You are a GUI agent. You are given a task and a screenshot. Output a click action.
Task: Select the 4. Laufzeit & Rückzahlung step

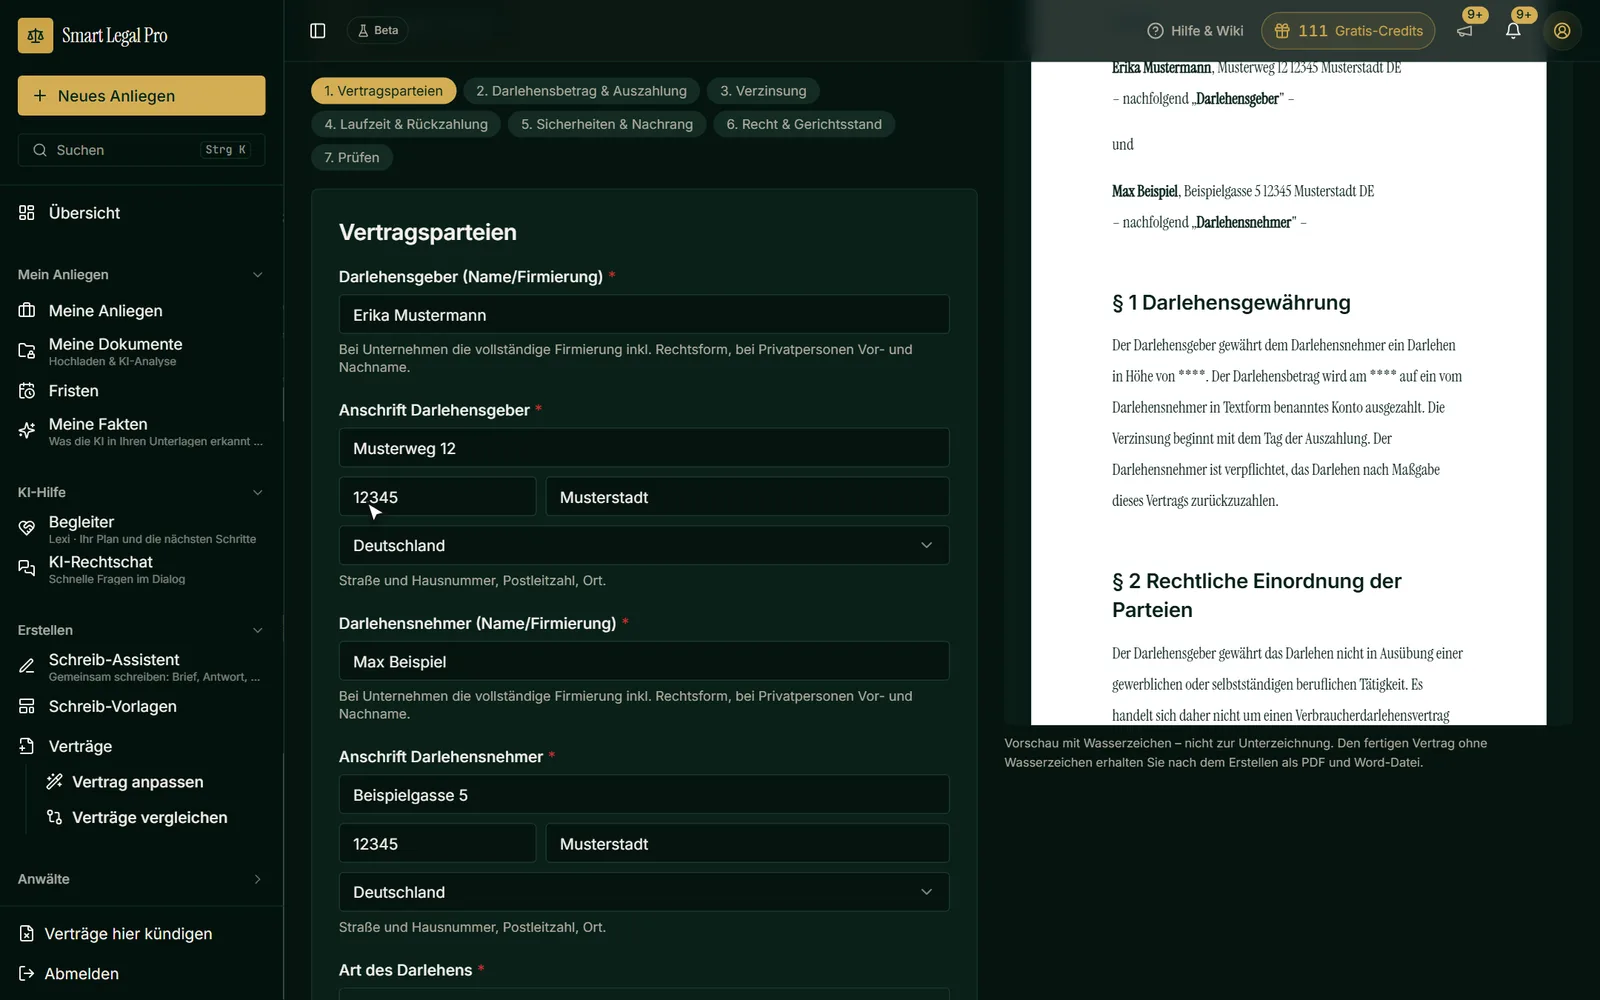coord(406,124)
